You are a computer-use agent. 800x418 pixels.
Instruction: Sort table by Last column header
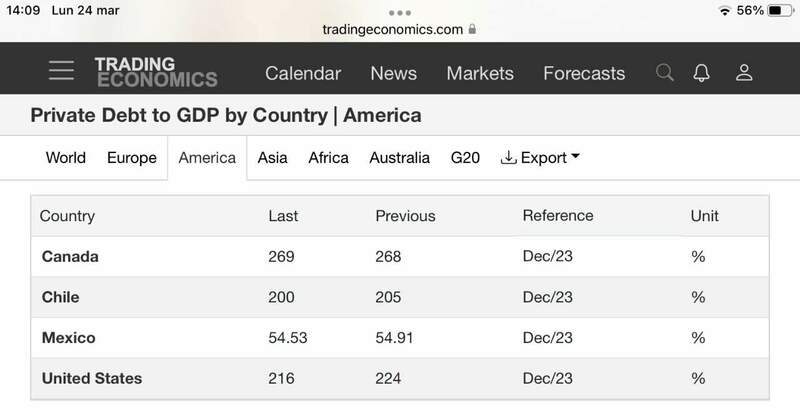[283, 215]
